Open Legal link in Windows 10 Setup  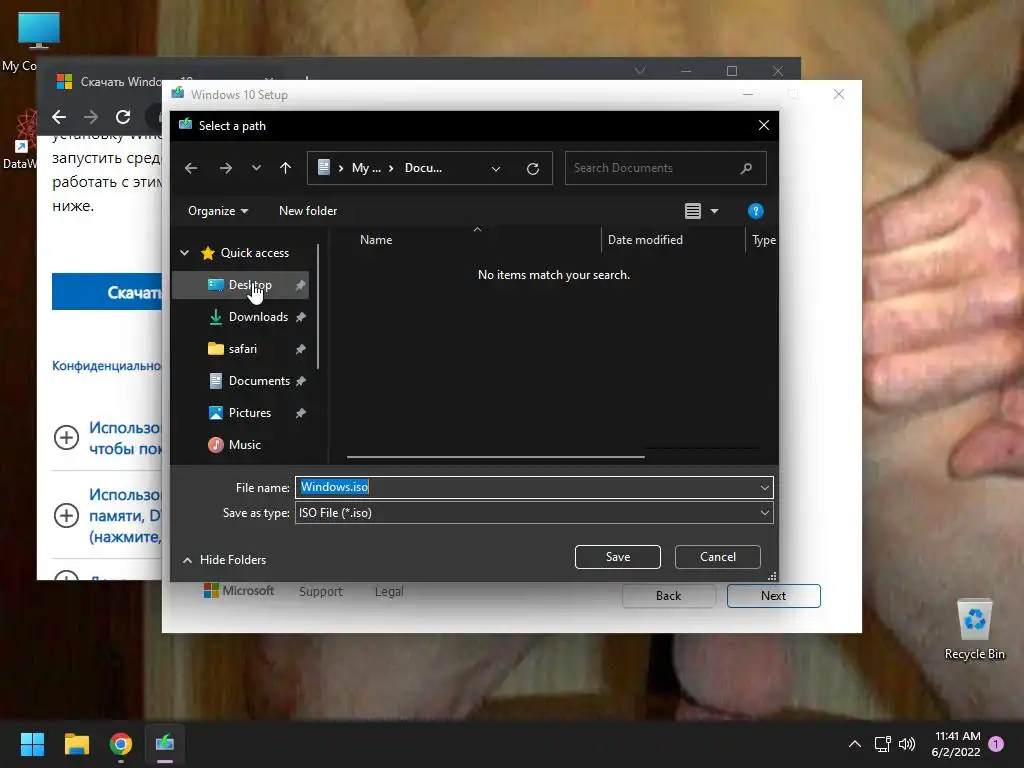[389, 592]
